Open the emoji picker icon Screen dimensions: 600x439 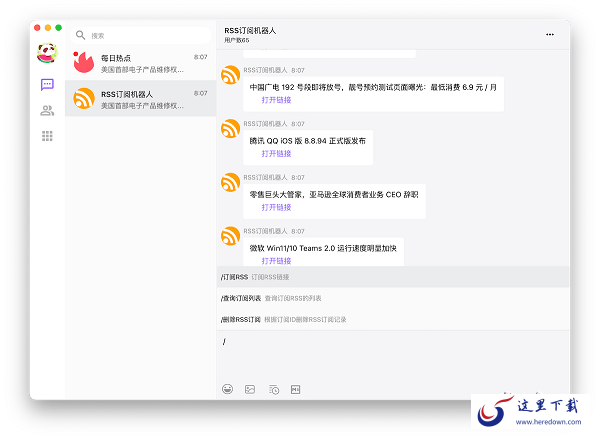pos(227,389)
